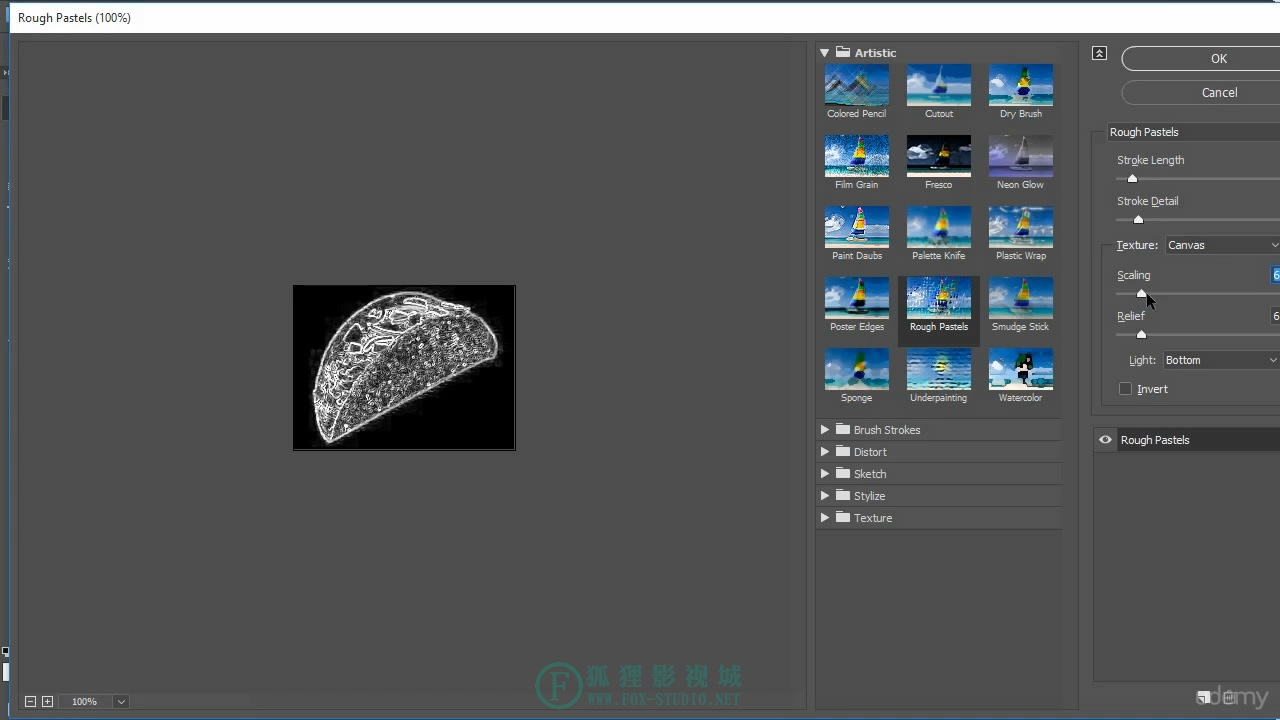Open the filter selection dropdown Rough Pastels
Viewport: 1280px width, 720px height.
point(1194,132)
